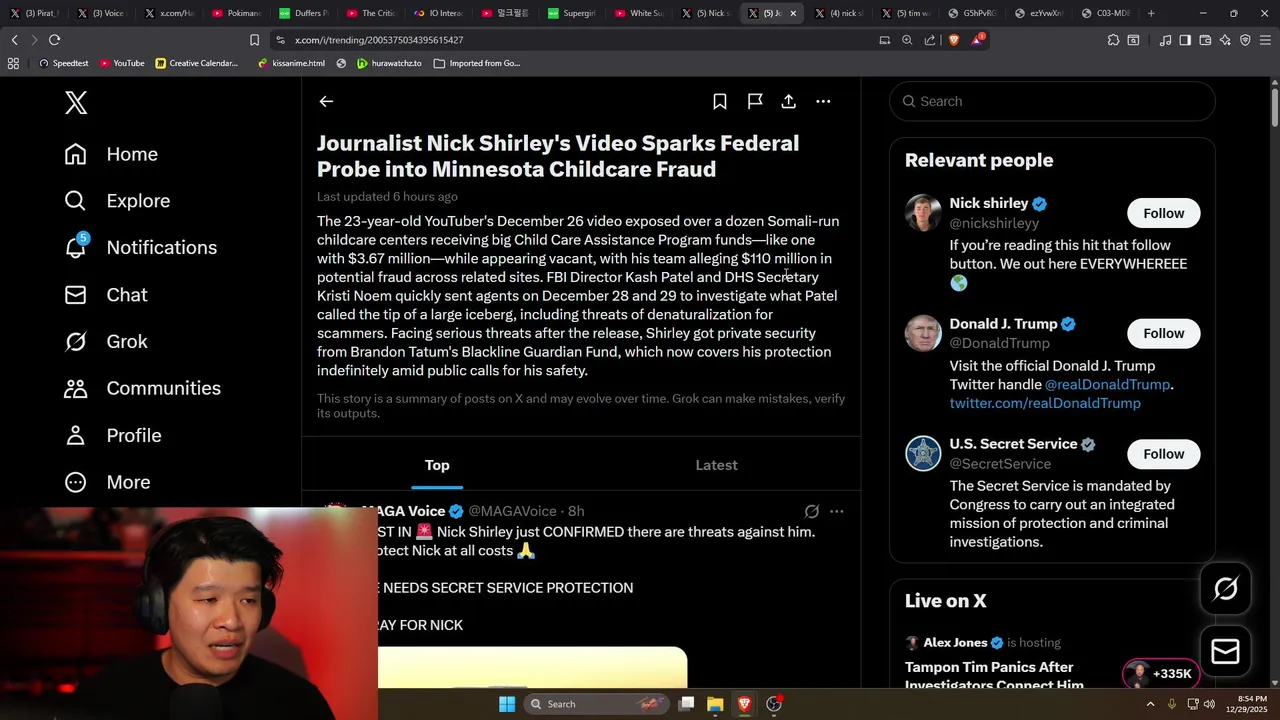
Task: Open Notifications with 5 badge
Action: [140, 247]
